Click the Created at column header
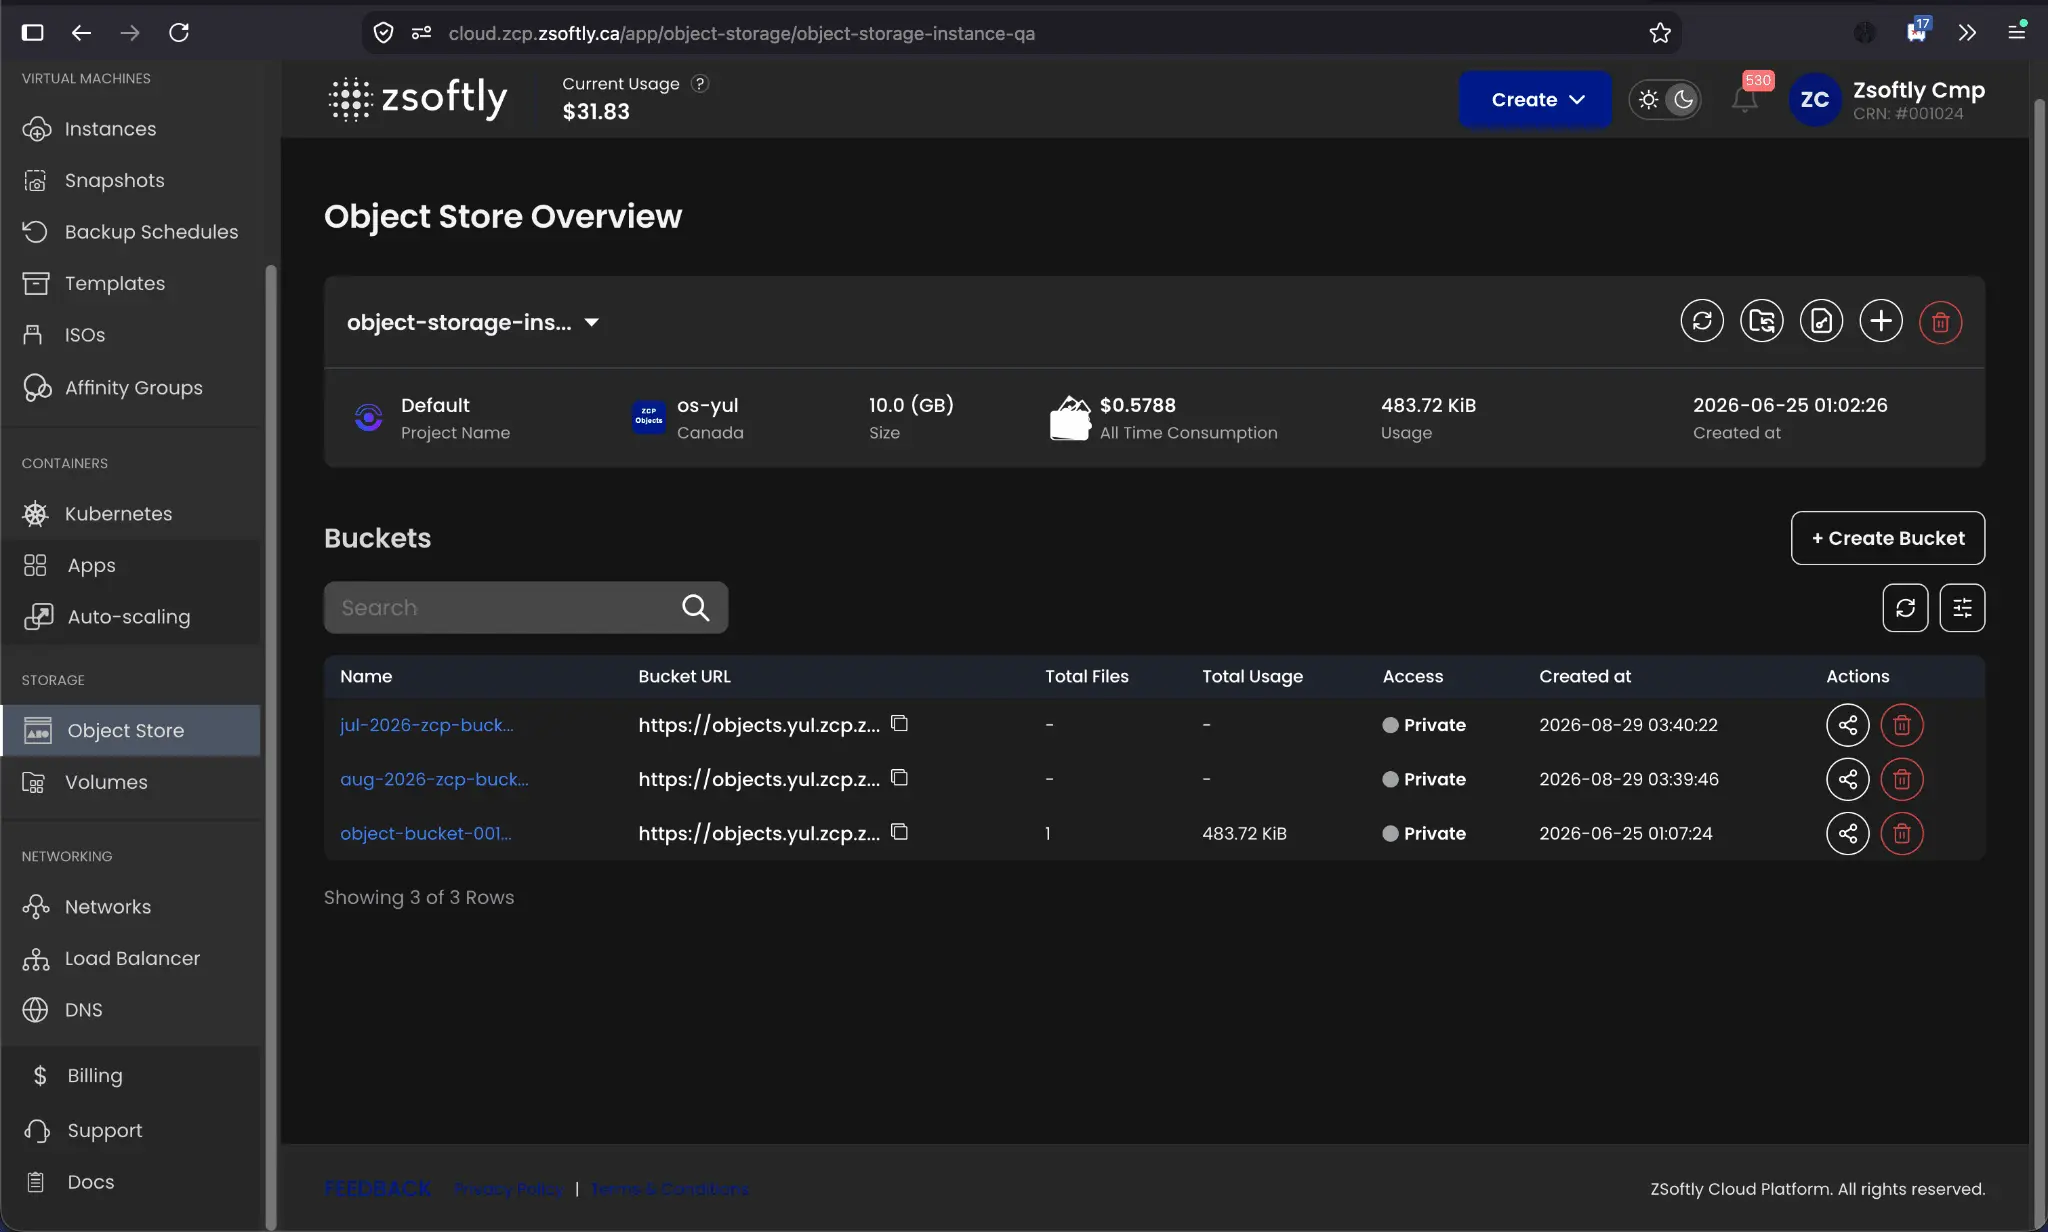The width and height of the screenshot is (2048, 1232). point(1584,676)
